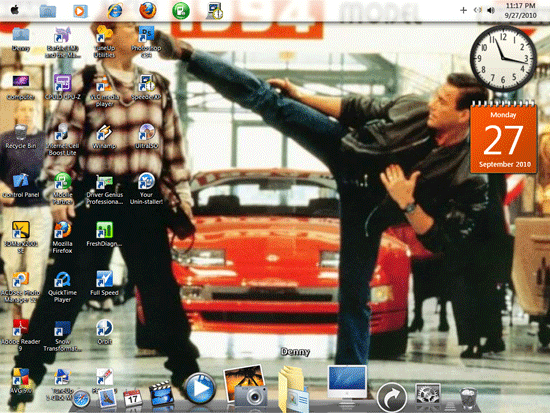Click the orange Monday 27 calendar gadget
Screen dimensions: 550x413
504,137
